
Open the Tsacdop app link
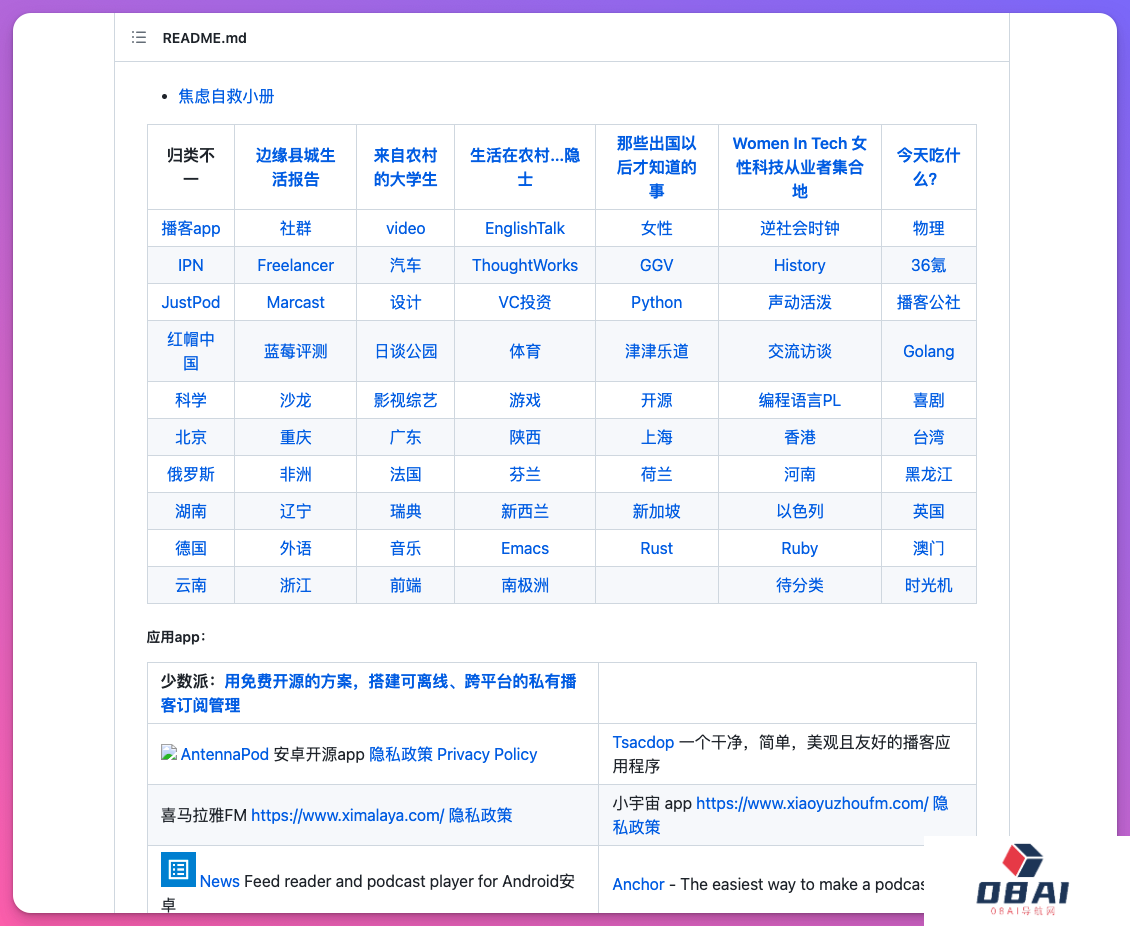click(x=643, y=742)
